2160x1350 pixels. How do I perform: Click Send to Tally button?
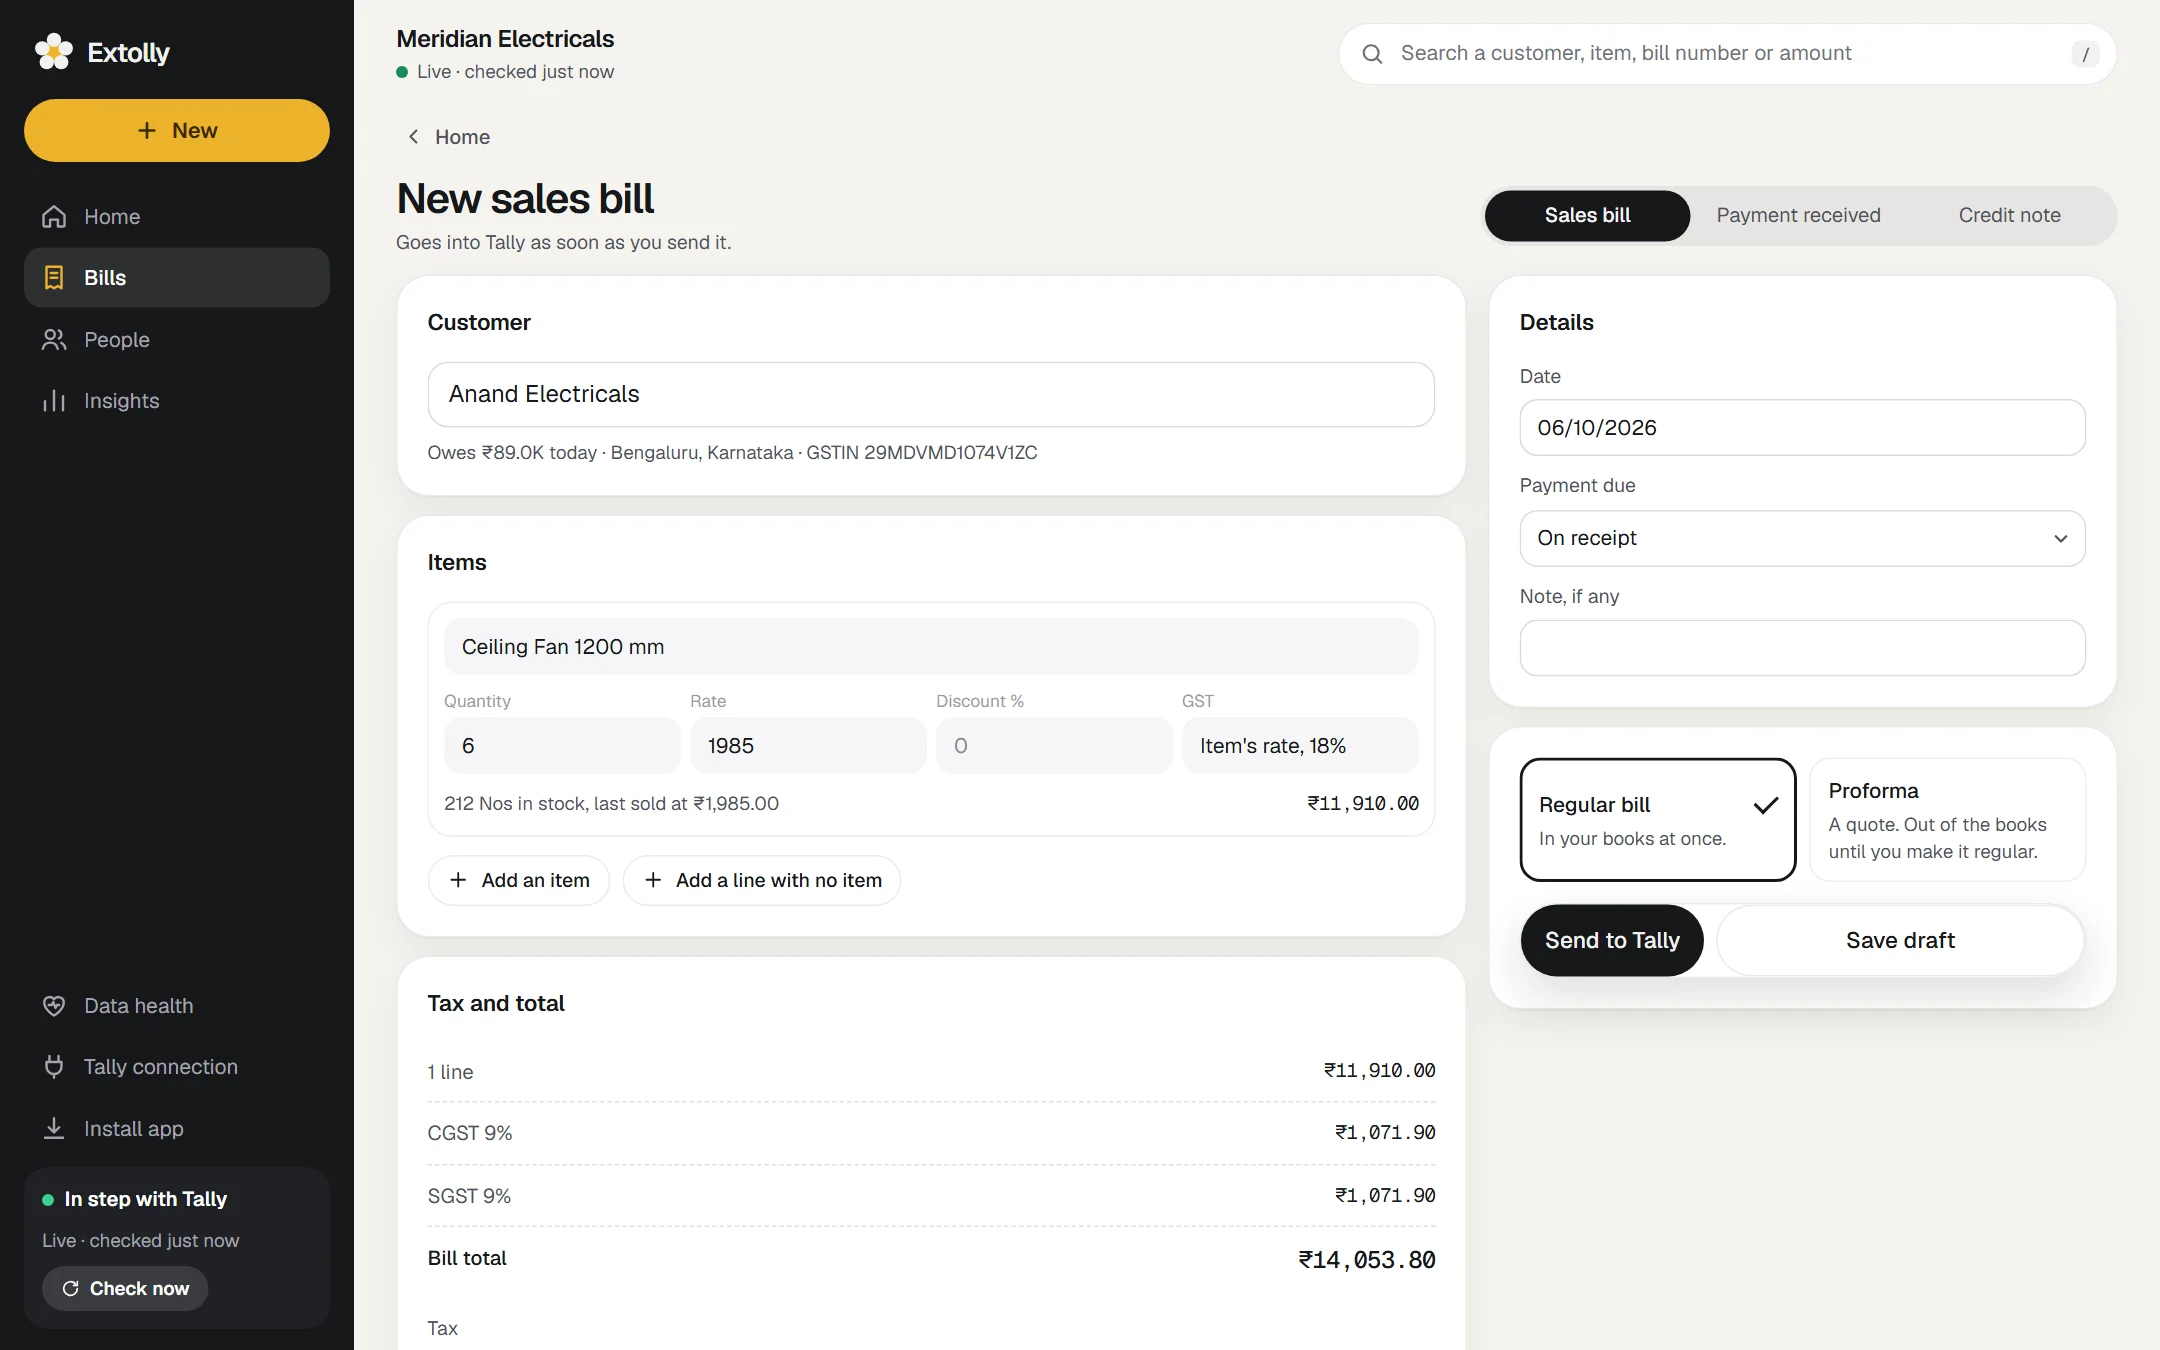tap(1612, 940)
